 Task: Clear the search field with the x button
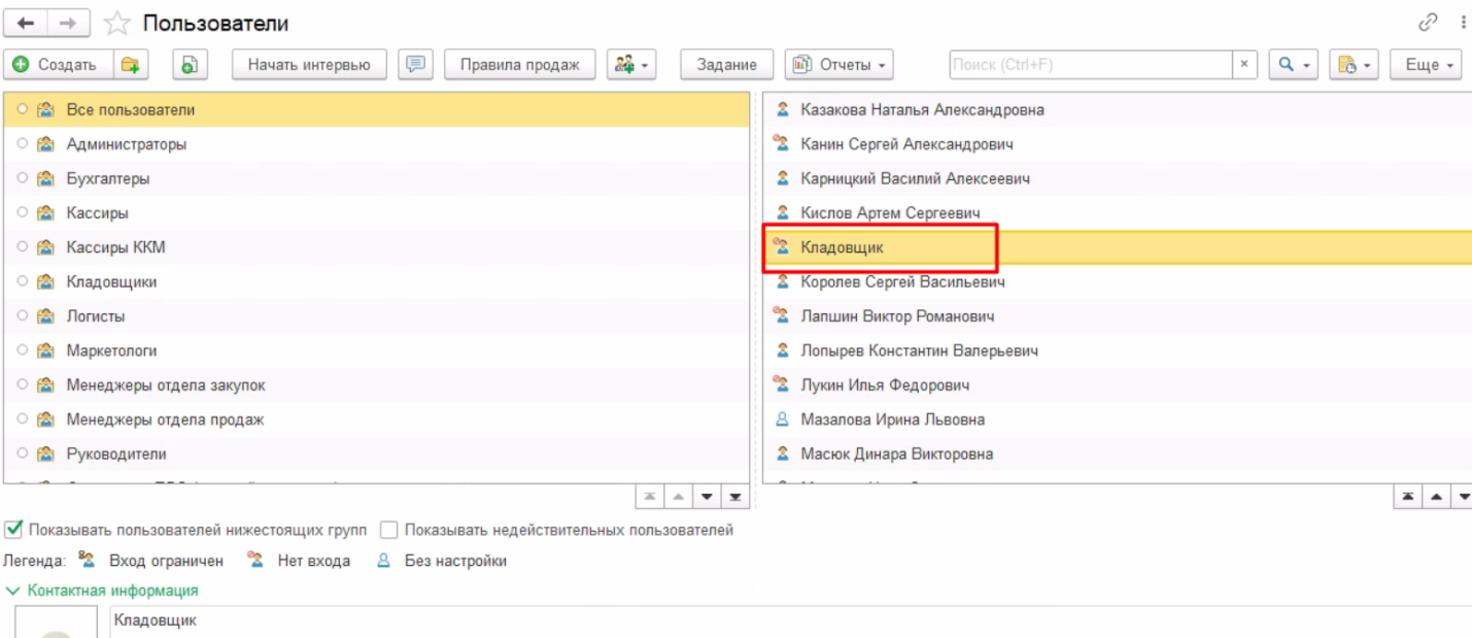tap(1244, 65)
